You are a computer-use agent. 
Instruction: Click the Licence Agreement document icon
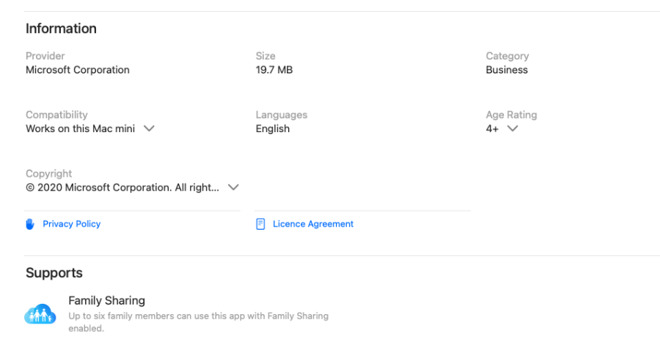click(261, 224)
